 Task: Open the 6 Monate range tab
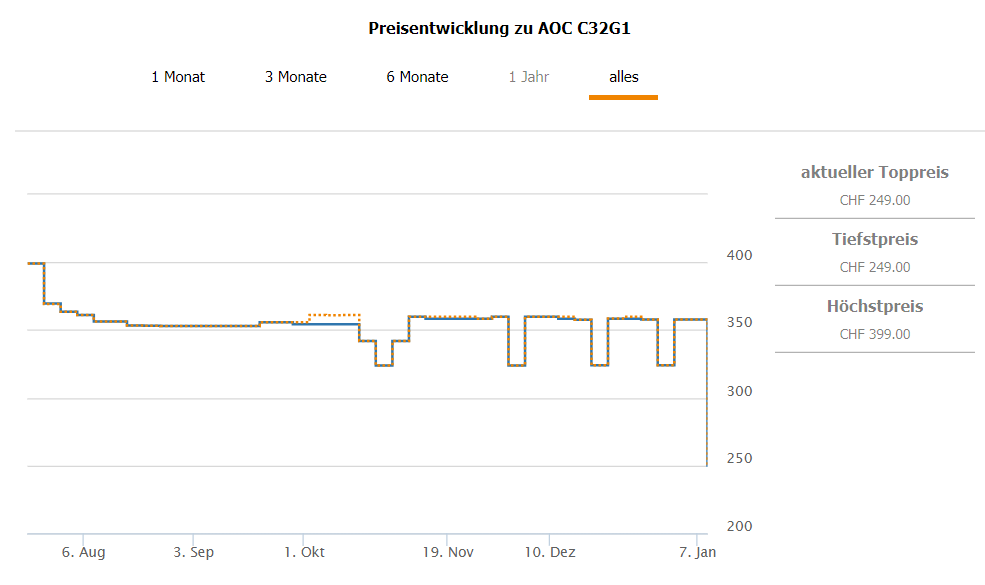point(417,77)
